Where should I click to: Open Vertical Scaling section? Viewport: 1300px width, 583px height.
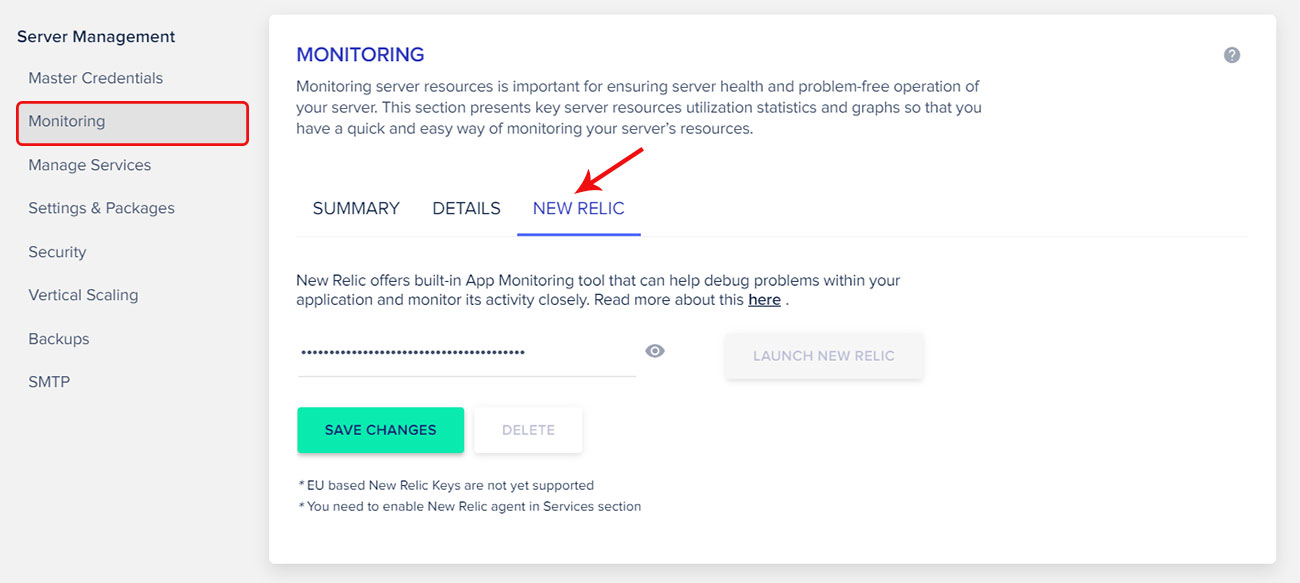click(83, 295)
